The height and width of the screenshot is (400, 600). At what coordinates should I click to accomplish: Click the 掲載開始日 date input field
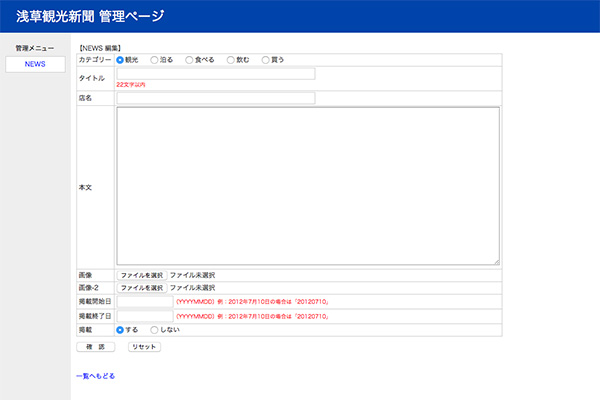coord(144,301)
